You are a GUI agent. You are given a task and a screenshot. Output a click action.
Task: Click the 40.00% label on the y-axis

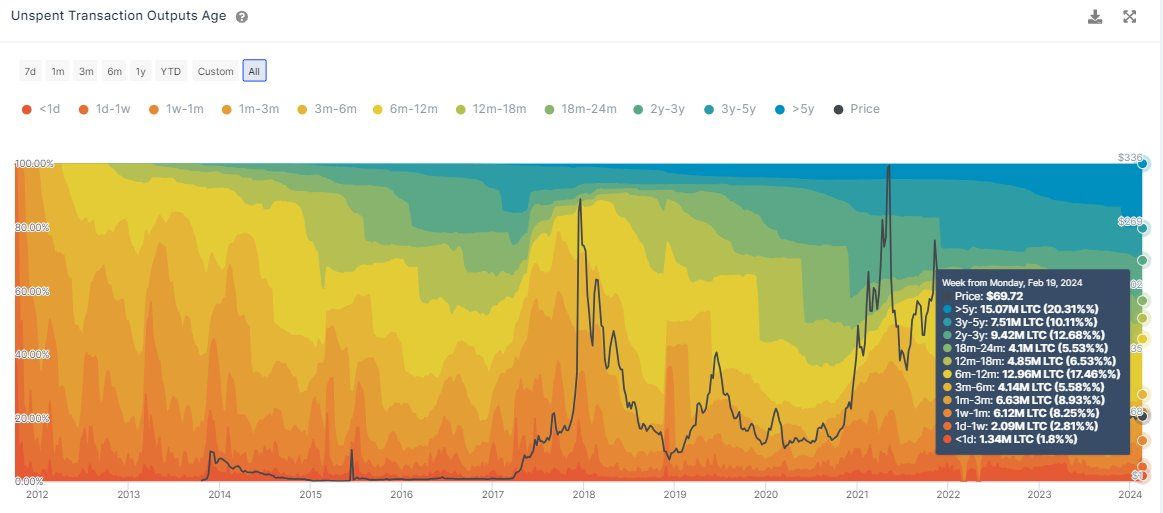pyautogui.click(x=31, y=354)
